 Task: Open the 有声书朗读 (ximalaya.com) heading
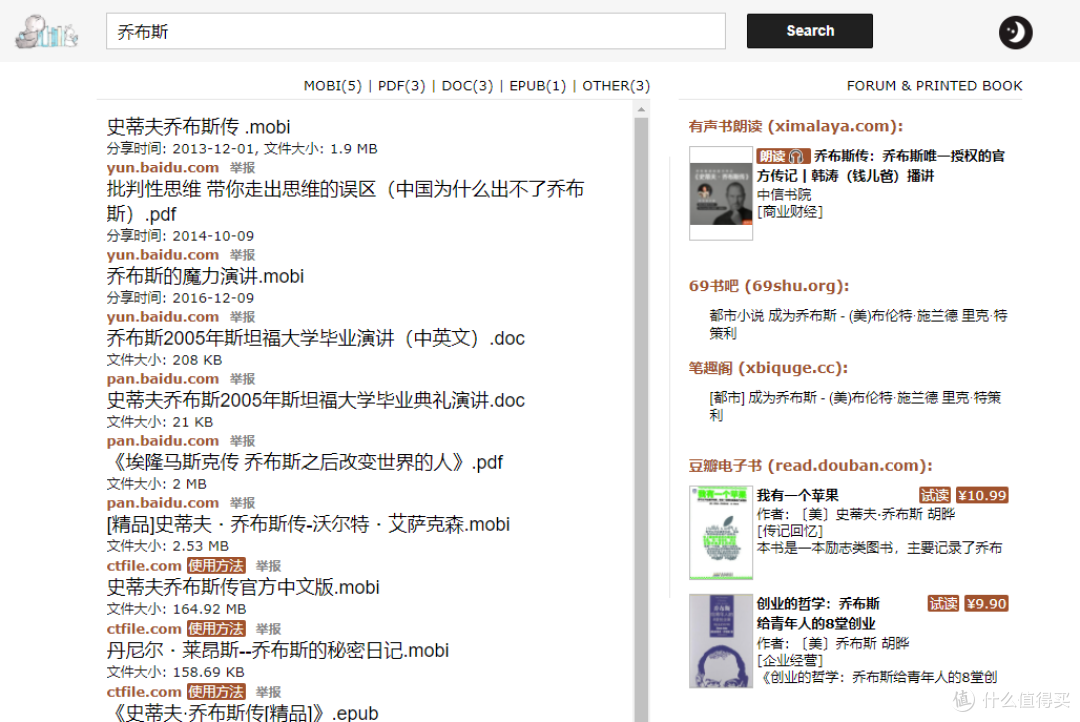pyautogui.click(x=796, y=126)
